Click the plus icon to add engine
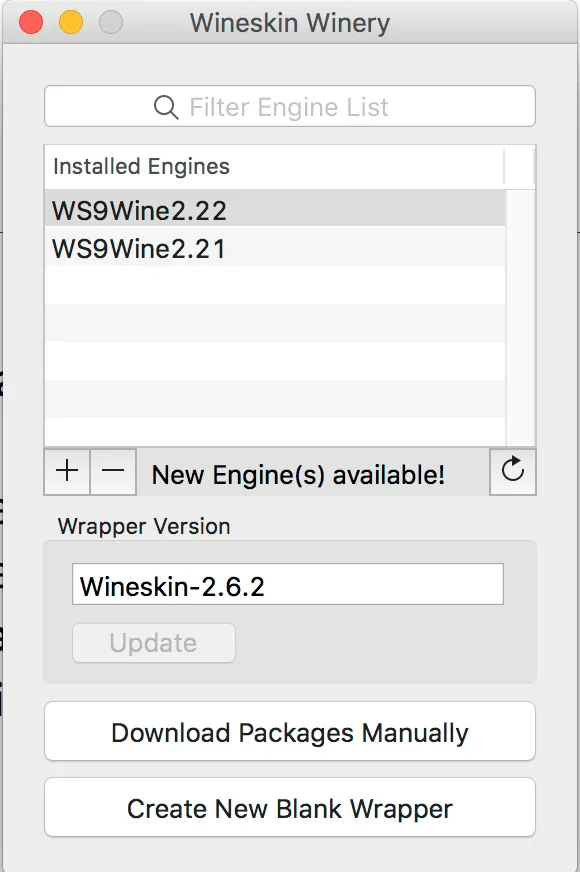The width and height of the screenshot is (580, 872). click(x=67, y=472)
